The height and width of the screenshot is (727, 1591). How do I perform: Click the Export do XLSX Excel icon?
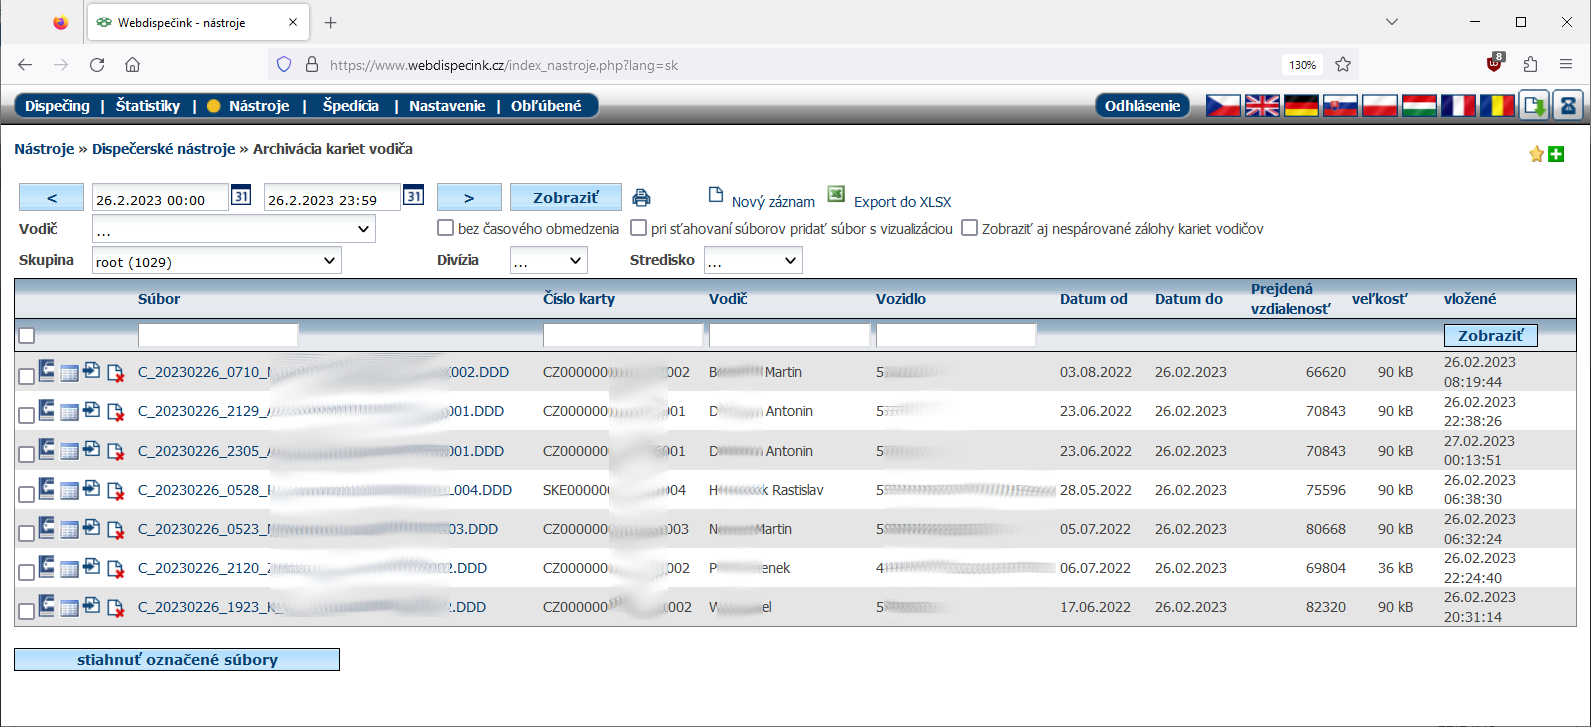click(836, 195)
